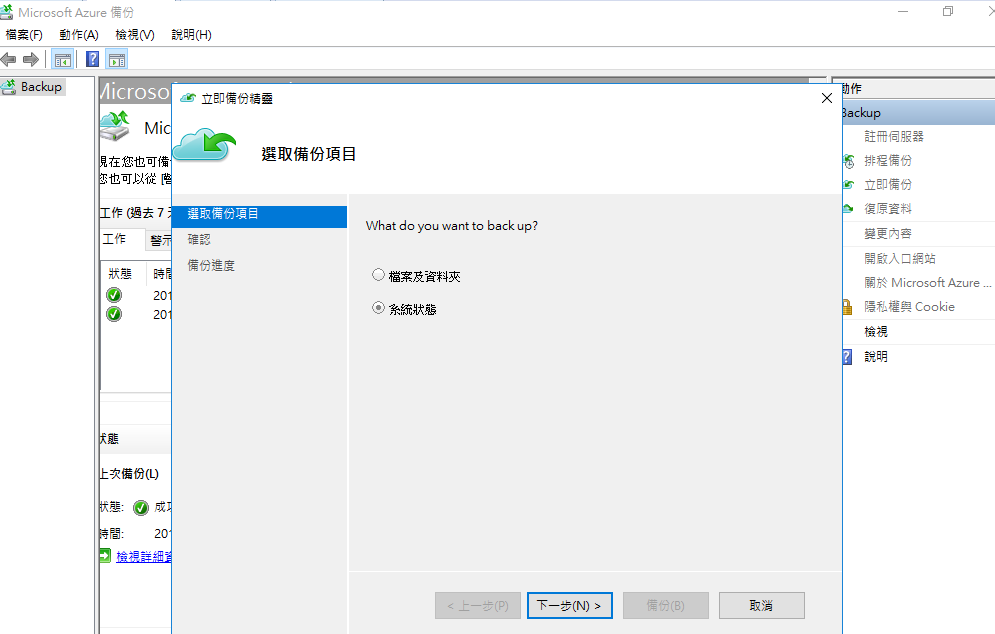Select the 檔案及資料夾 radio button
The image size is (995, 634).
(x=378, y=275)
